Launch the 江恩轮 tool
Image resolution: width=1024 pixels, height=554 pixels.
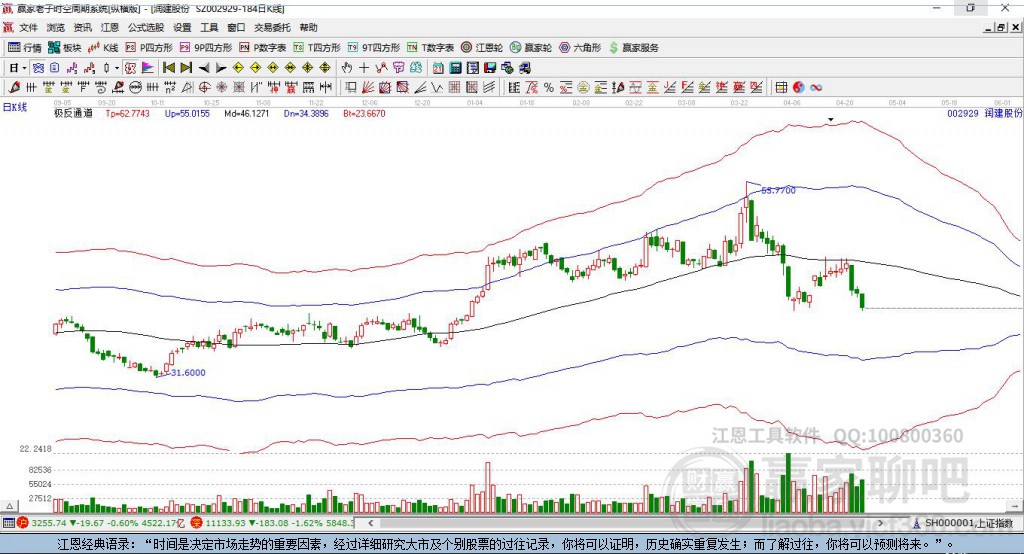click(482, 48)
